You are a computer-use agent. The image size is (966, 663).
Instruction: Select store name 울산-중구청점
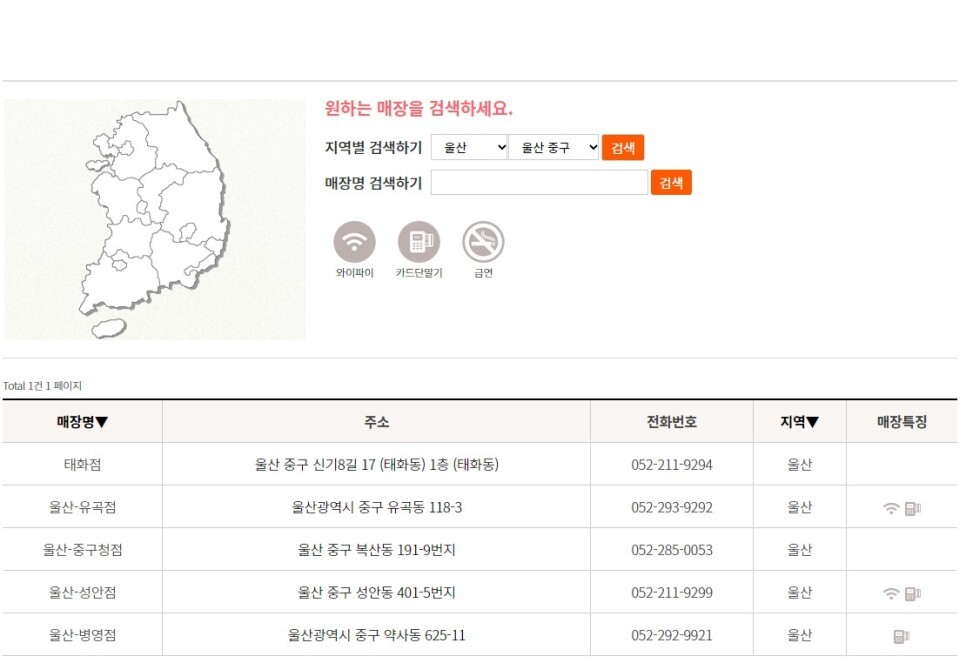(x=83, y=550)
